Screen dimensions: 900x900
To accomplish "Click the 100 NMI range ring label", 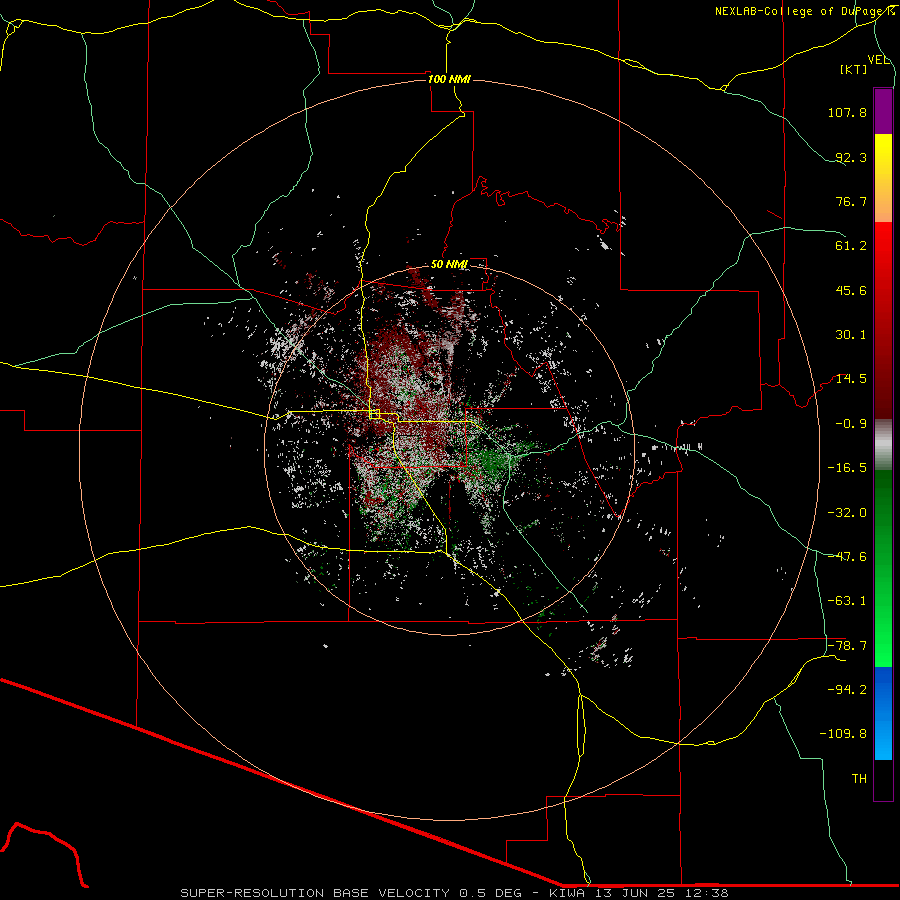I will (x=449, y=79).
